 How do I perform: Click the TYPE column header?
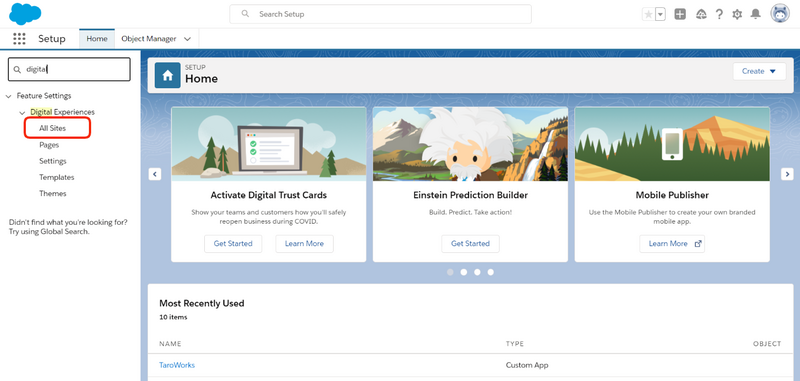coord(515,344)
